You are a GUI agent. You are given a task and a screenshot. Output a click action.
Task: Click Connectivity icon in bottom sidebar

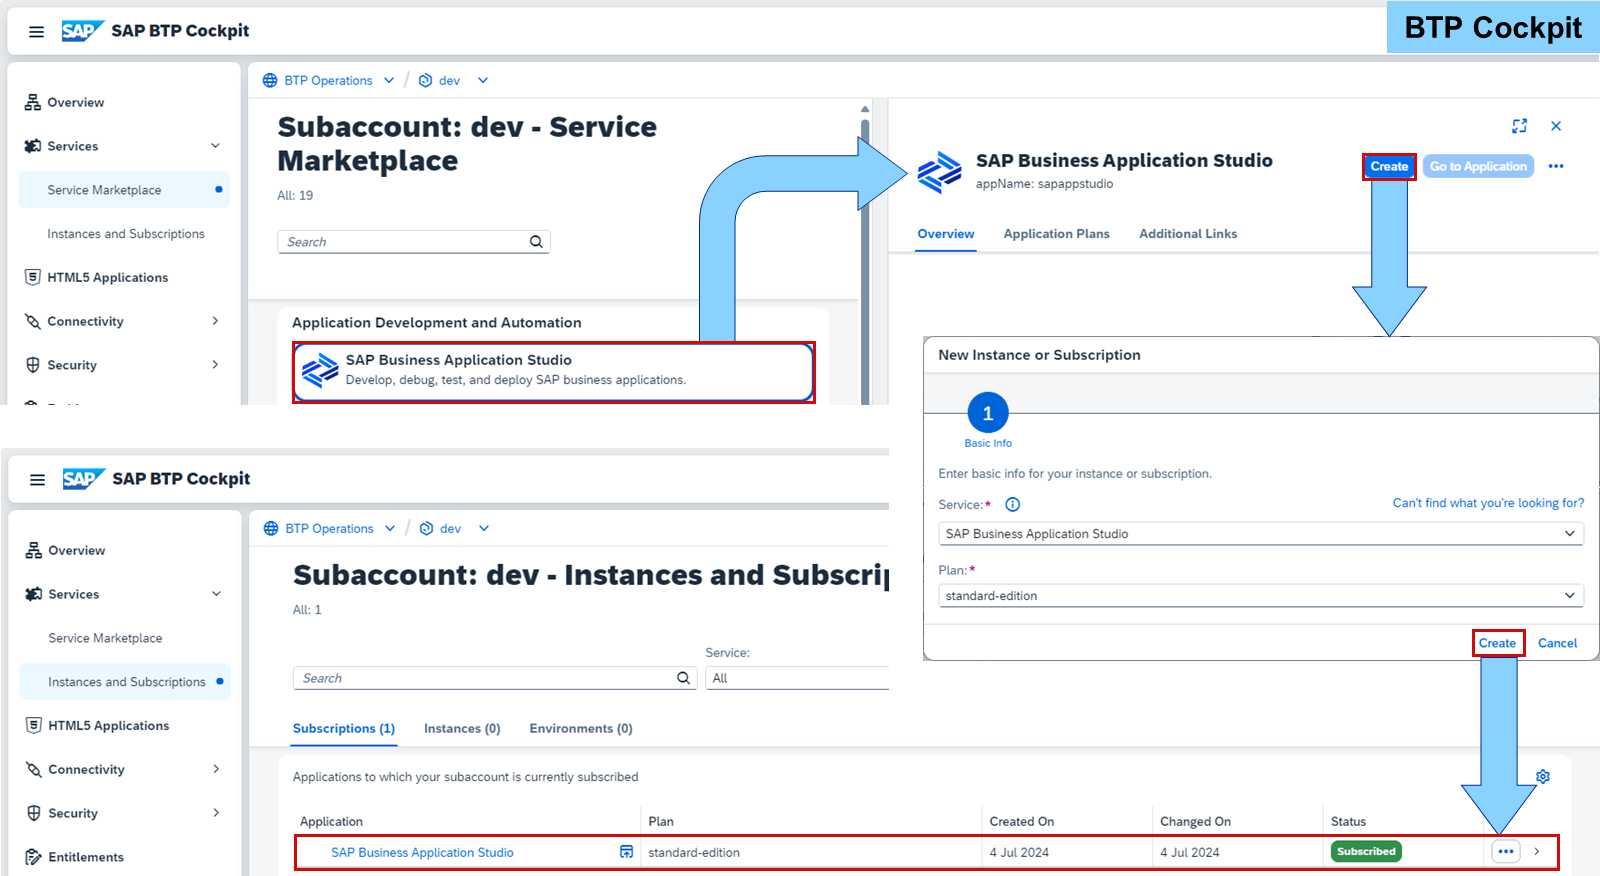click(x=34, y=769)
